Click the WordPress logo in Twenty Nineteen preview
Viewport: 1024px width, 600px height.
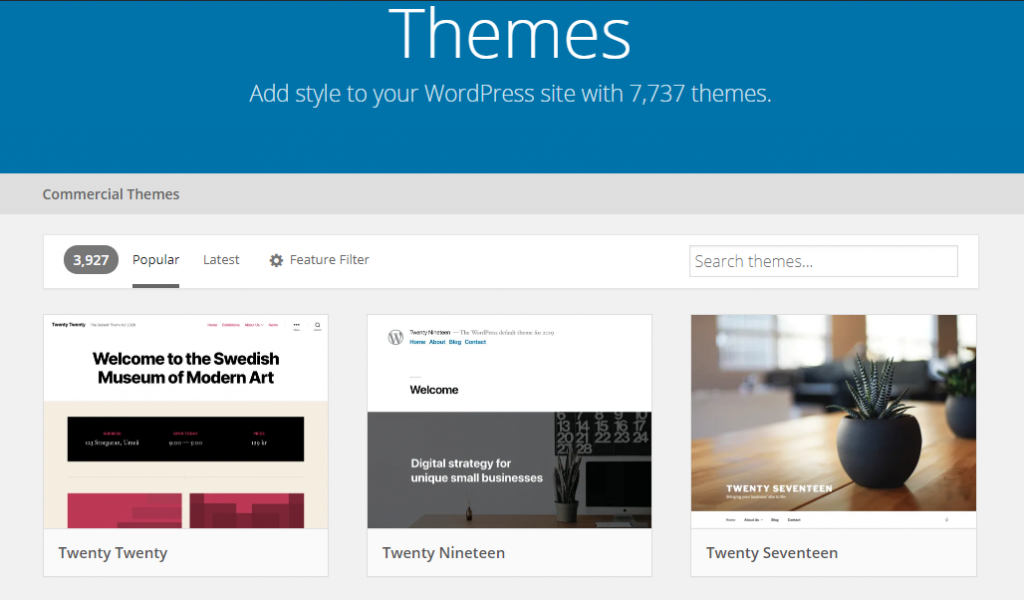[x=396, y=337]
